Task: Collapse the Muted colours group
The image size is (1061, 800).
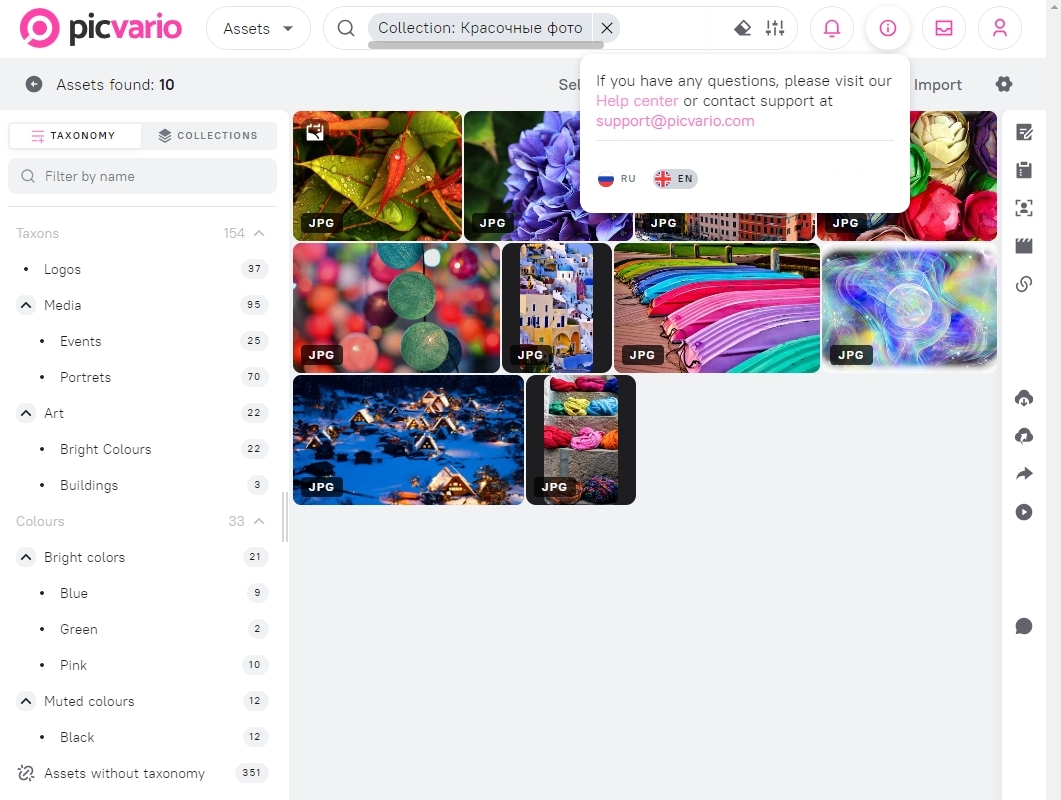Action: (26, 701)
